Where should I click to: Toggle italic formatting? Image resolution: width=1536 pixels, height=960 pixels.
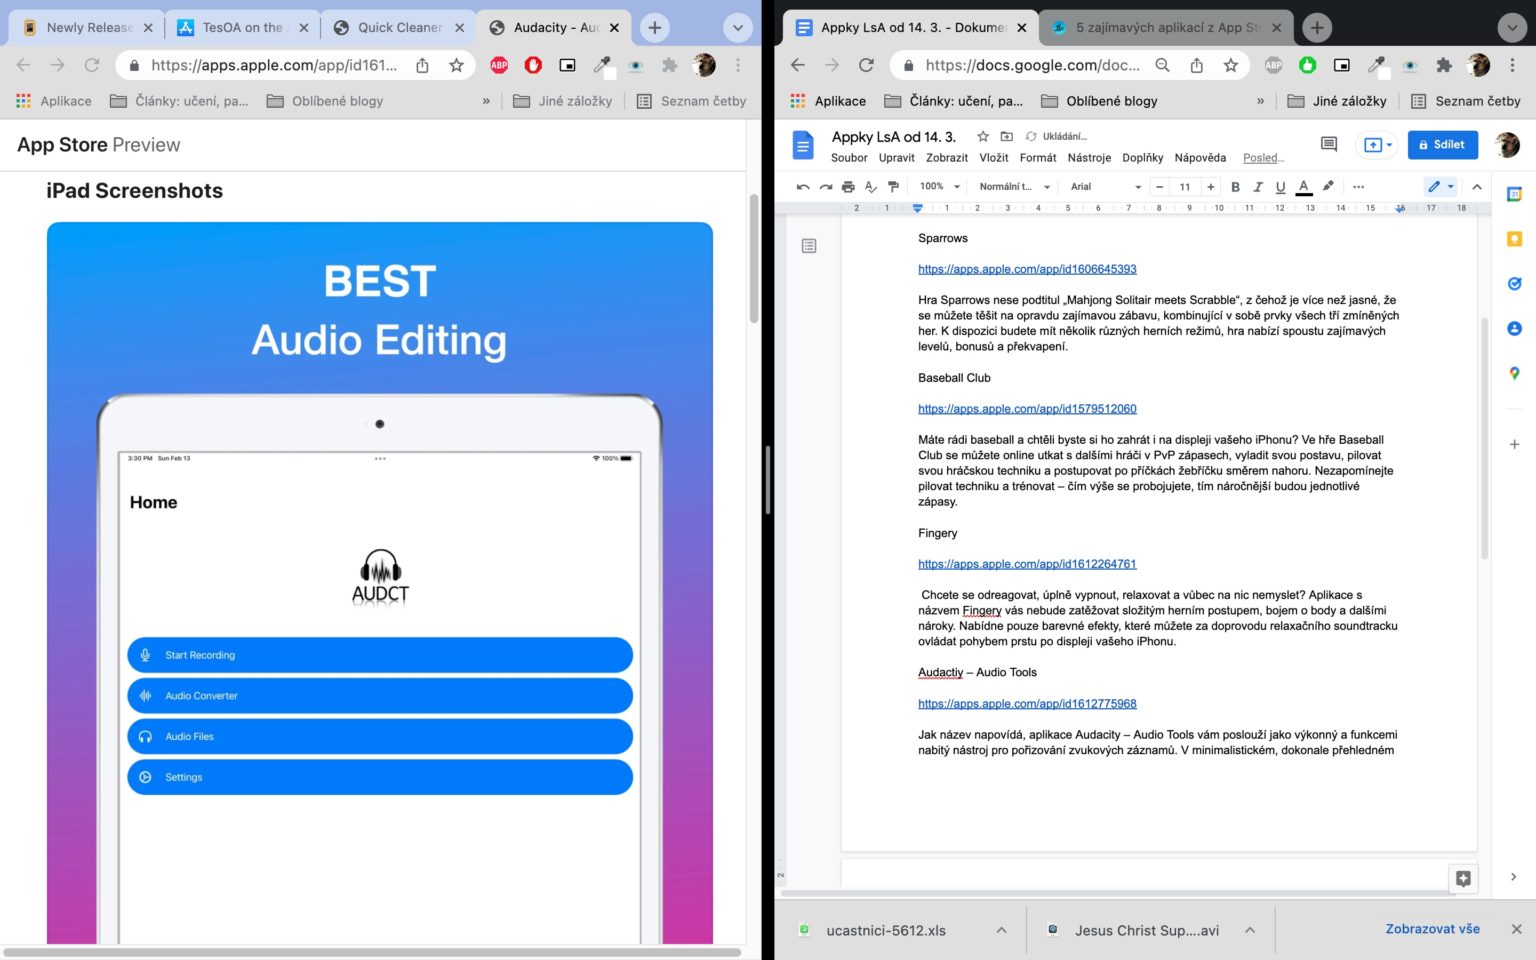1257,187
